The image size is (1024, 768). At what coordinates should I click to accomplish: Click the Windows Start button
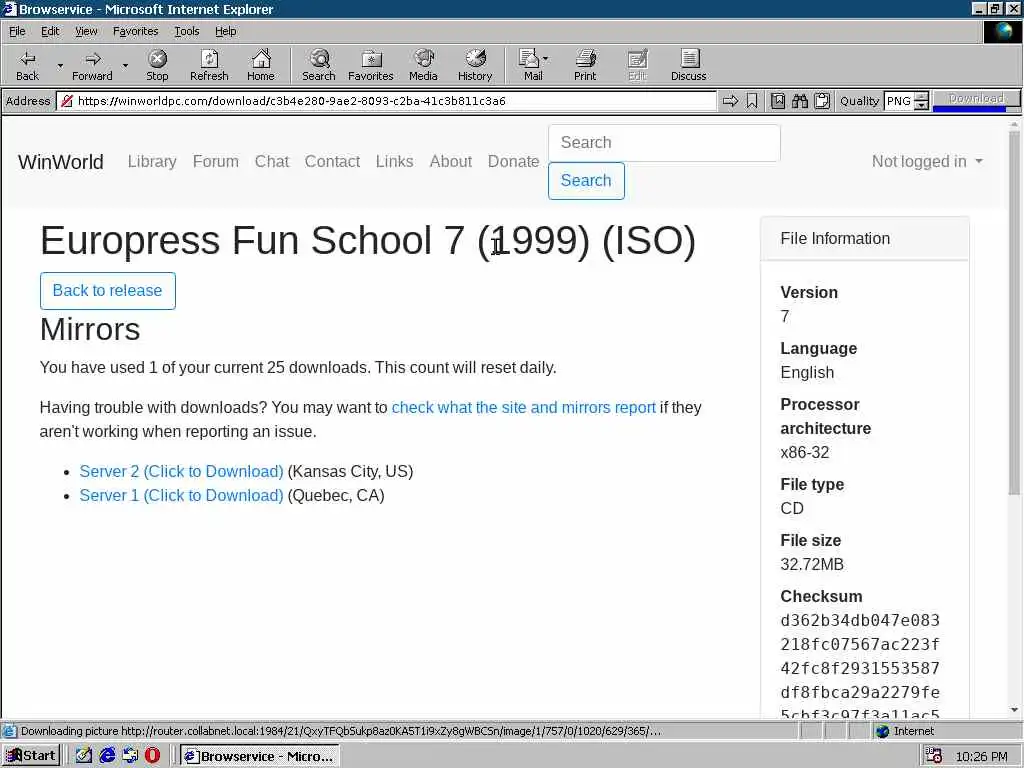click(31, 756)
